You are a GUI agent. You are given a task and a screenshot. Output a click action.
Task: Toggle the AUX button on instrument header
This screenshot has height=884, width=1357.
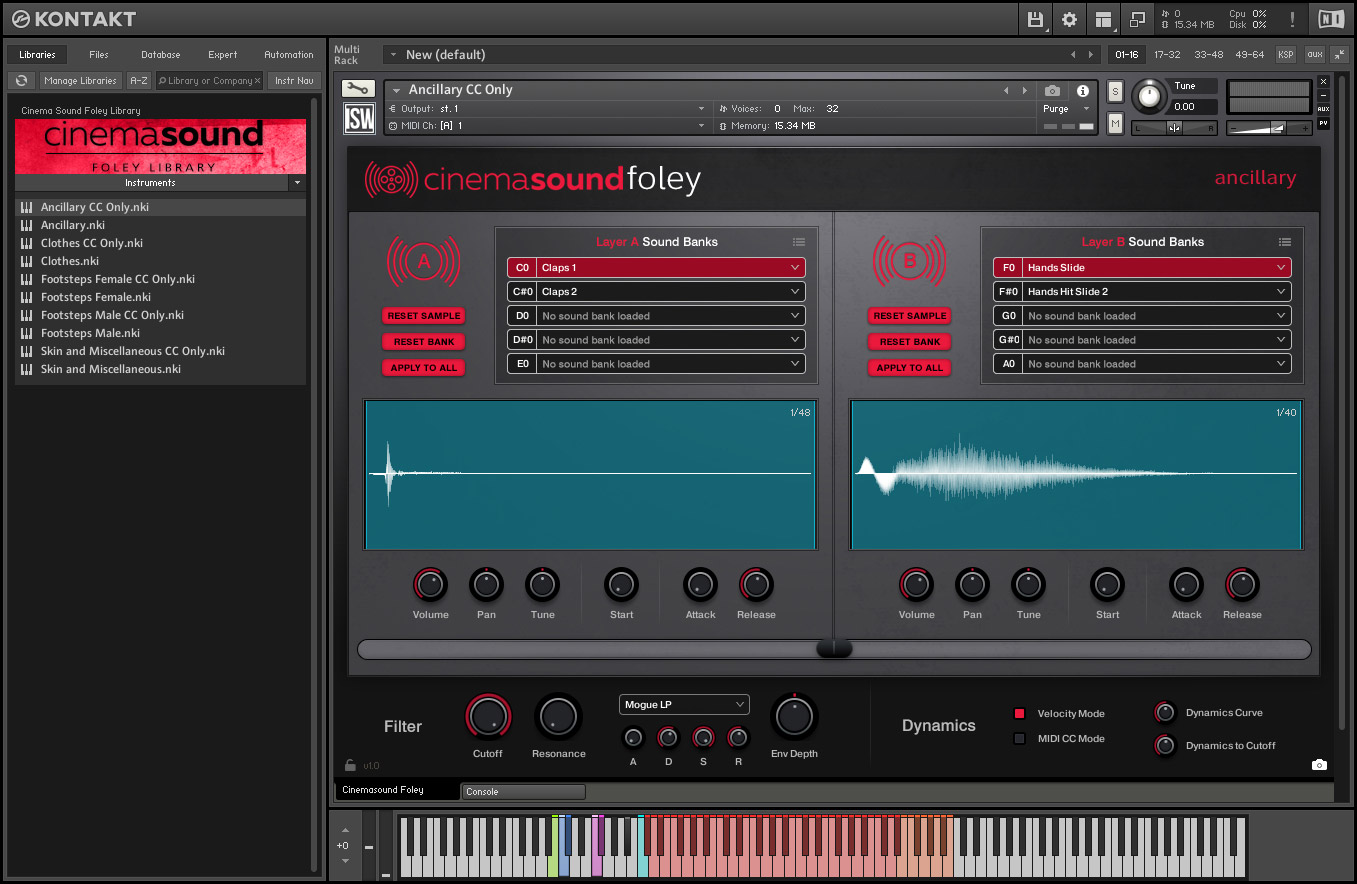(1324, 109)
